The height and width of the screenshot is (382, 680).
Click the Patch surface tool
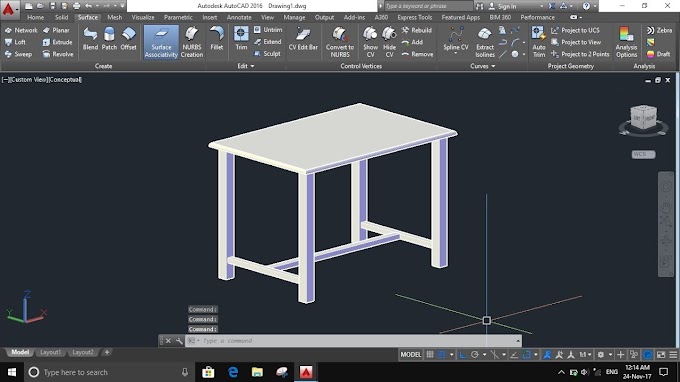[x=109, y=39]
